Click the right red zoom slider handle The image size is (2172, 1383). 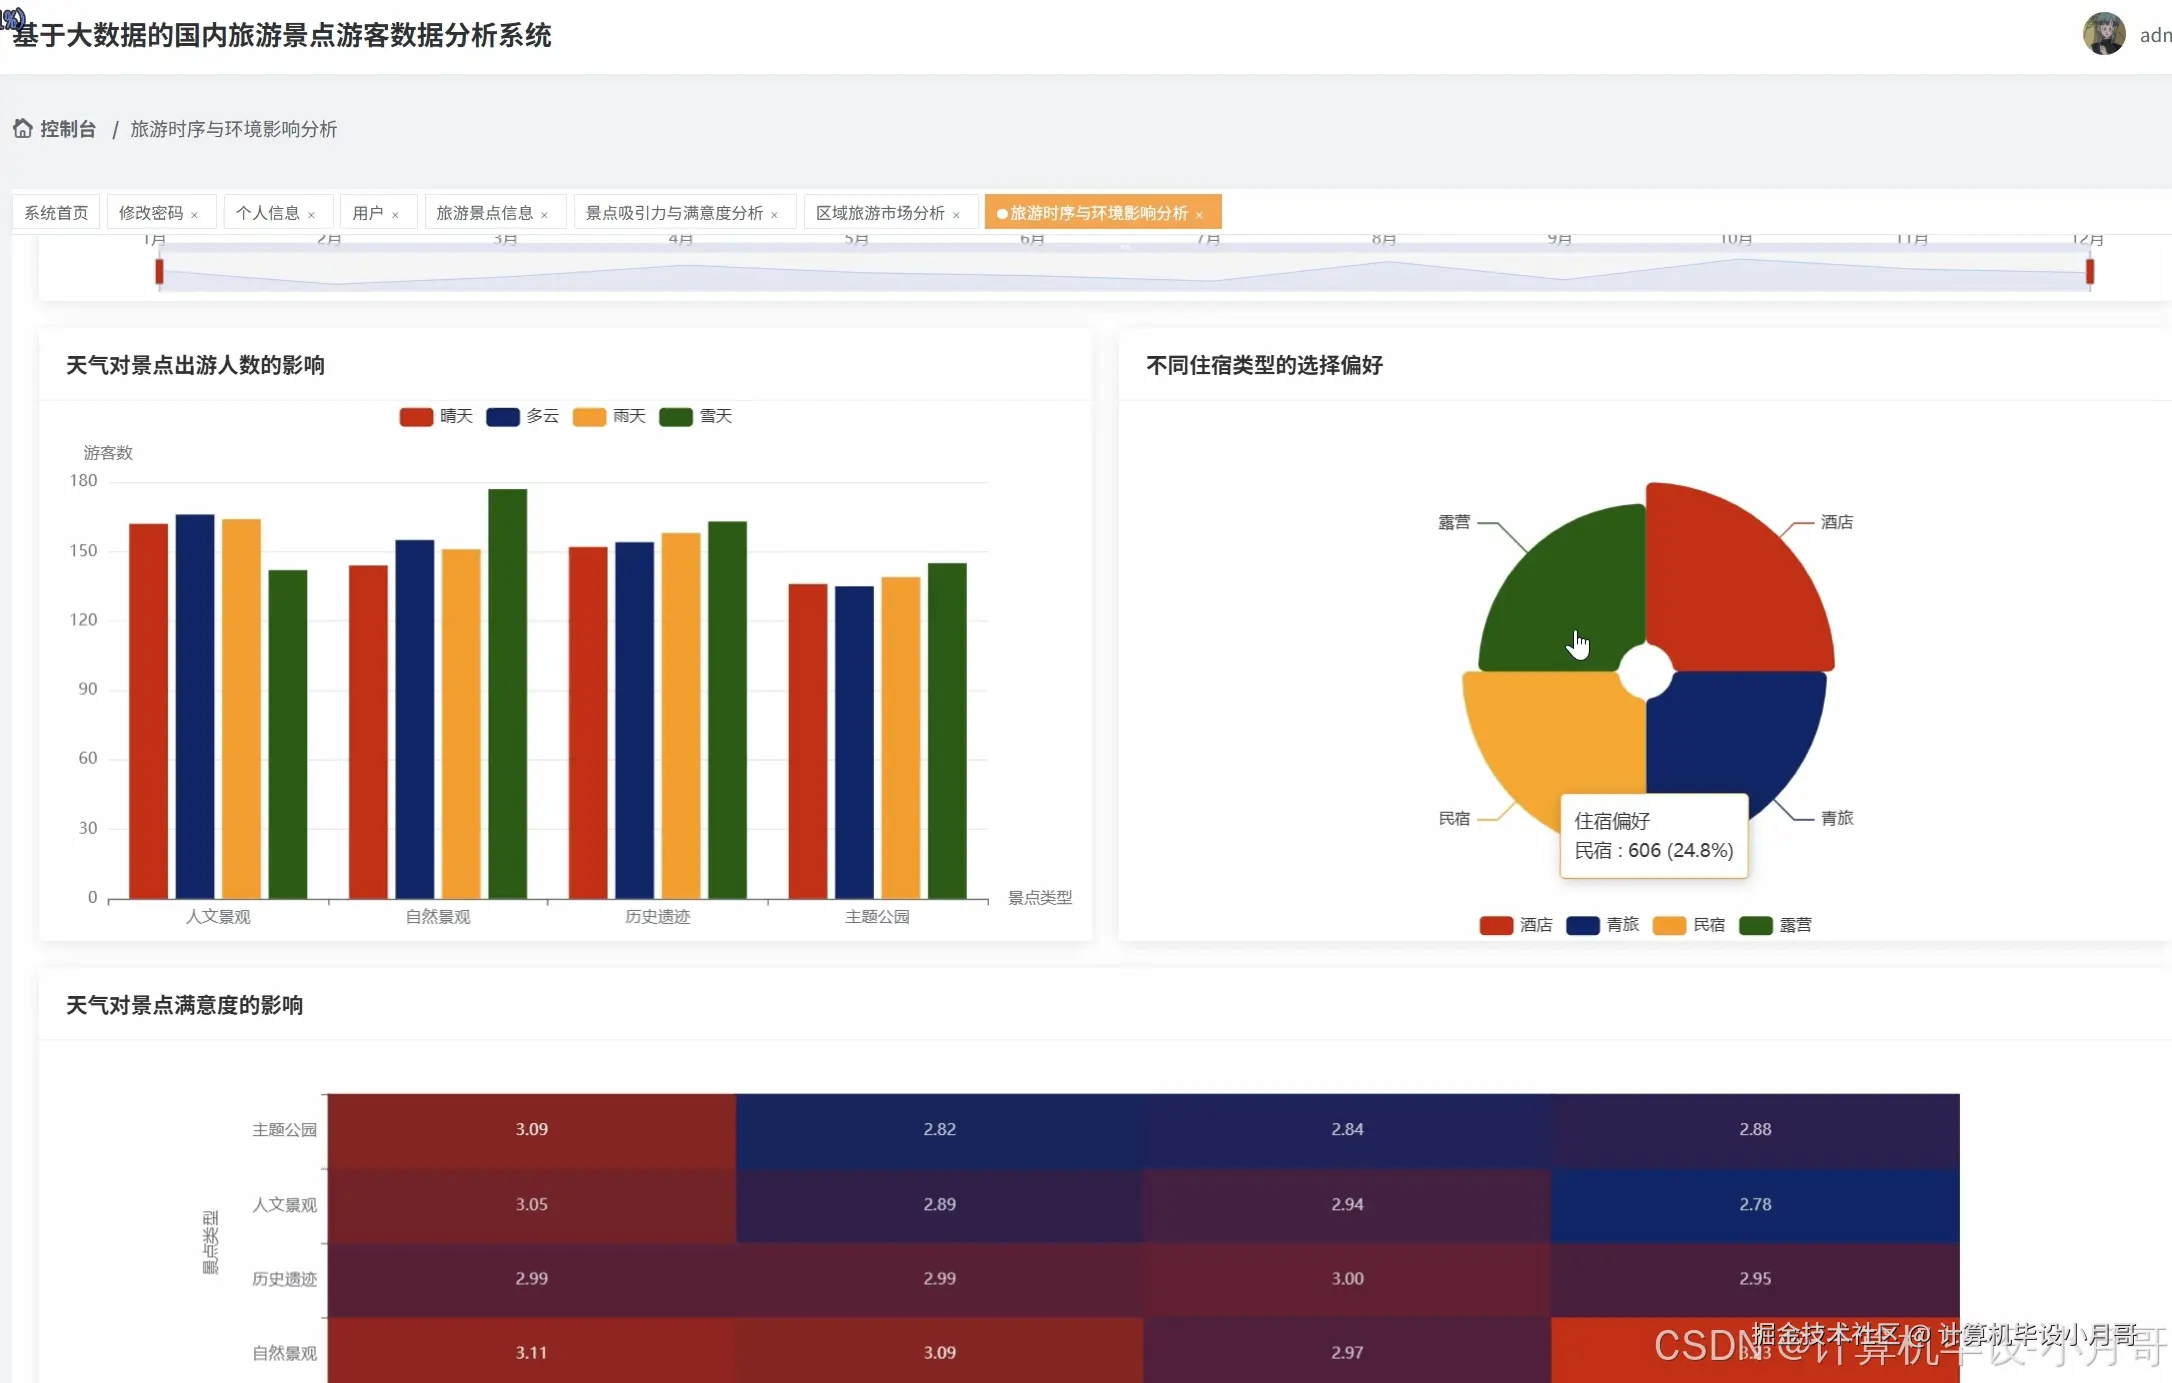point(2090,272)
